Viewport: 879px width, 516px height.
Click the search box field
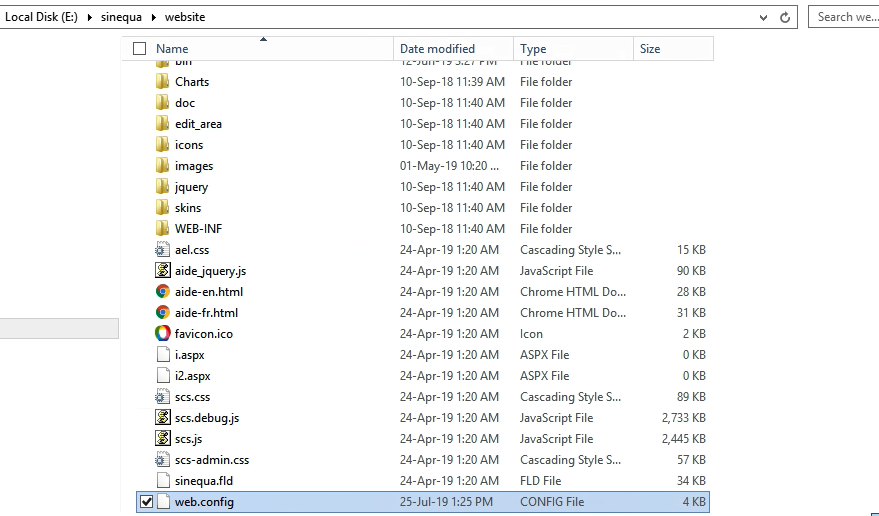pyautogui.click(x=845, y=17)
